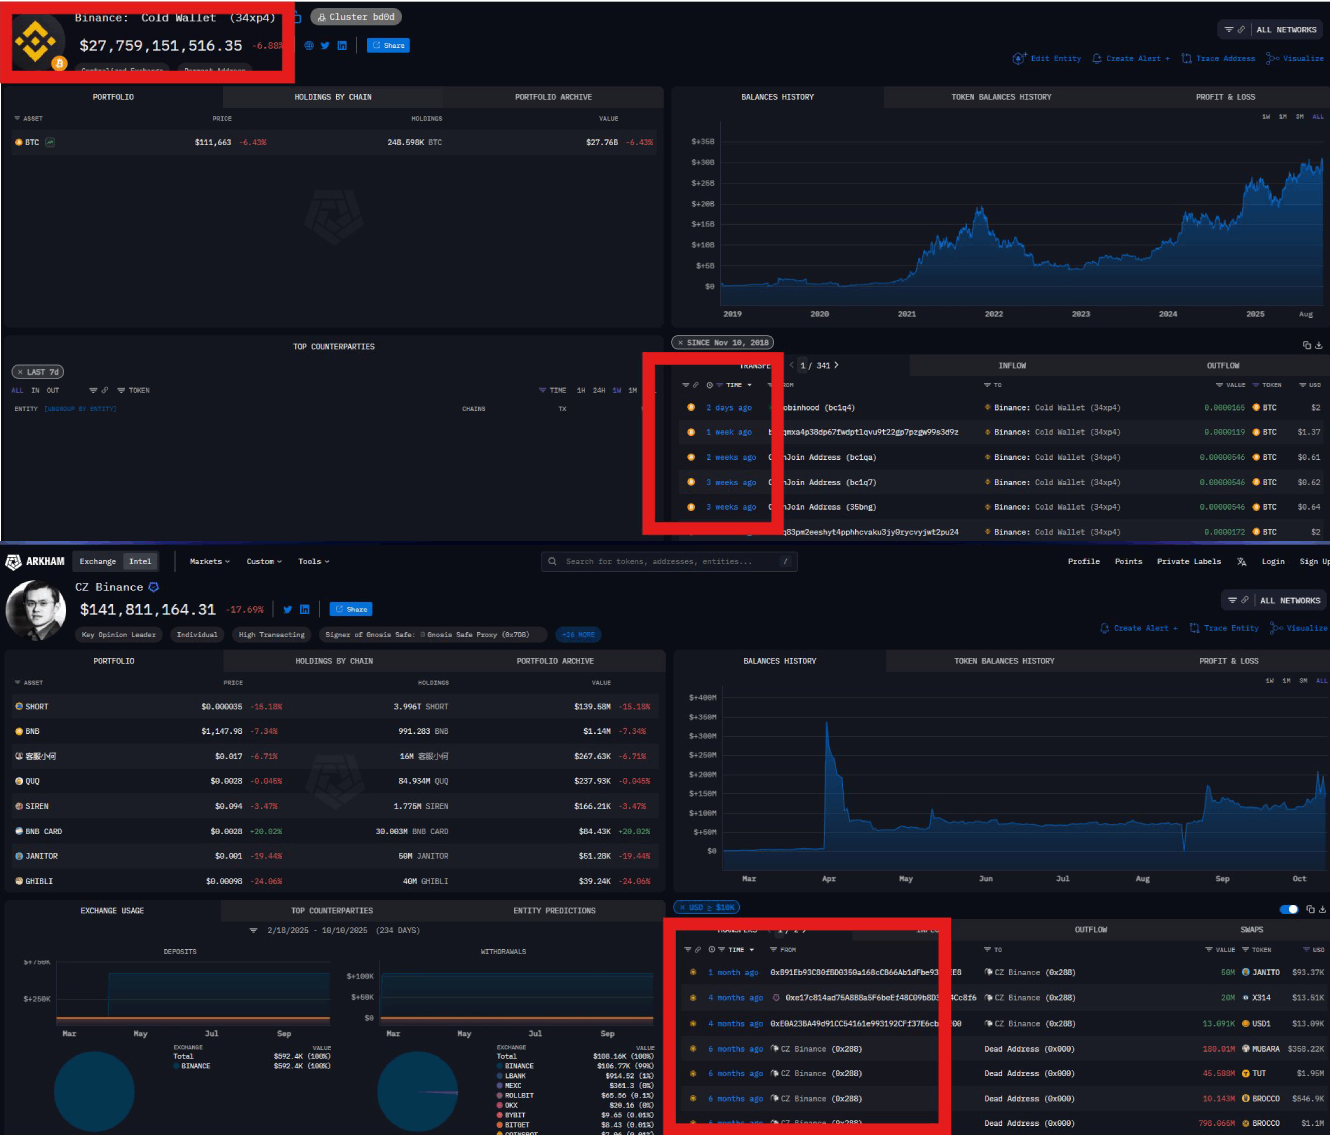1330x1135 pixels.
Task: Toggle the blue switch above the Swaps tab
Action: [1289, 909]
